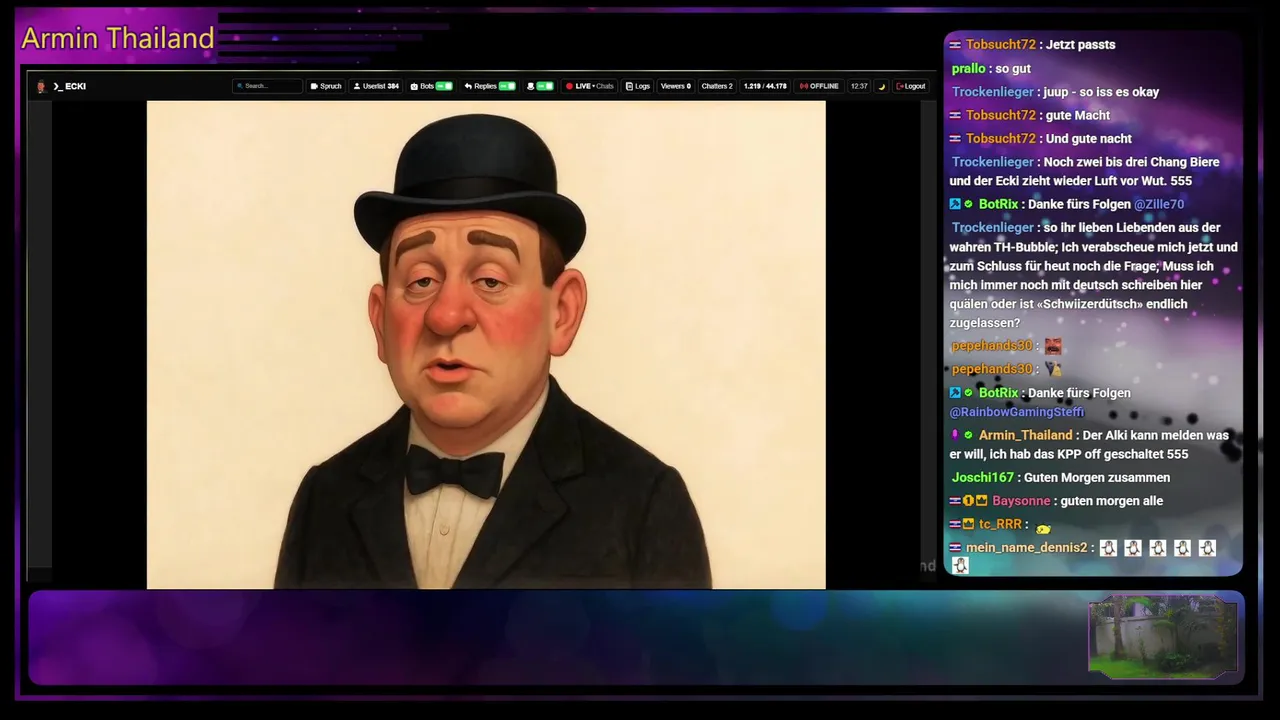Image resolution: width=1280 pixels, height=720 pixels.
Task: Focus the Search input field
Action: click(x=267, y=86)
